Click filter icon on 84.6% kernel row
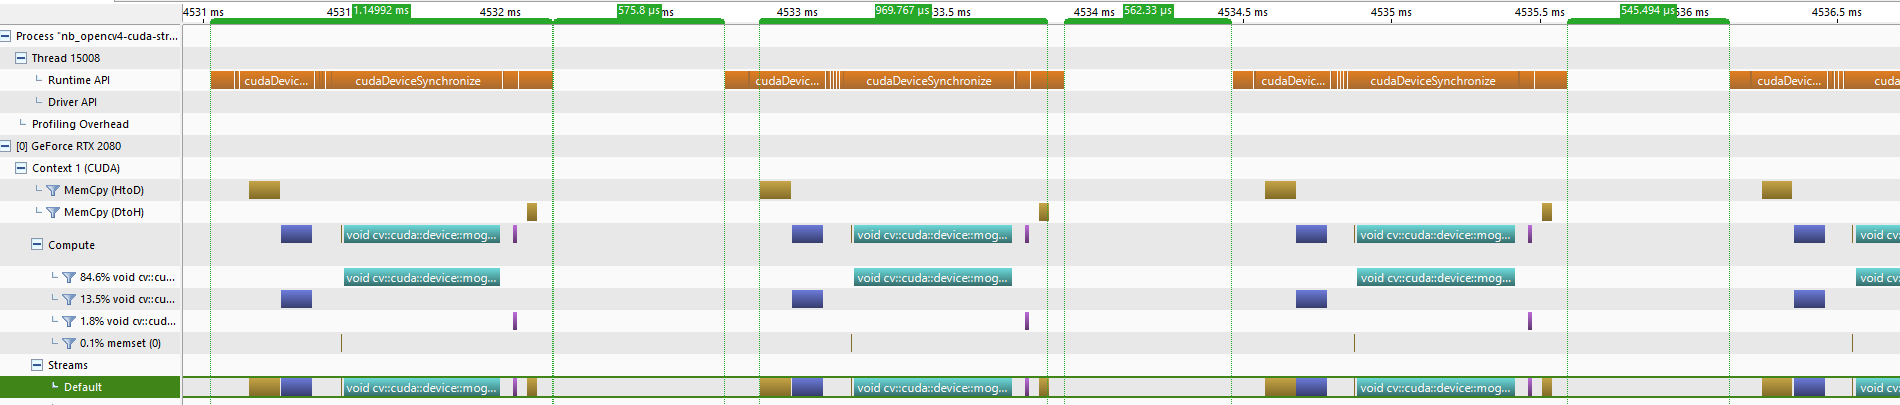Viewport: 1900px width, 405px height. [x=69, y=278]
